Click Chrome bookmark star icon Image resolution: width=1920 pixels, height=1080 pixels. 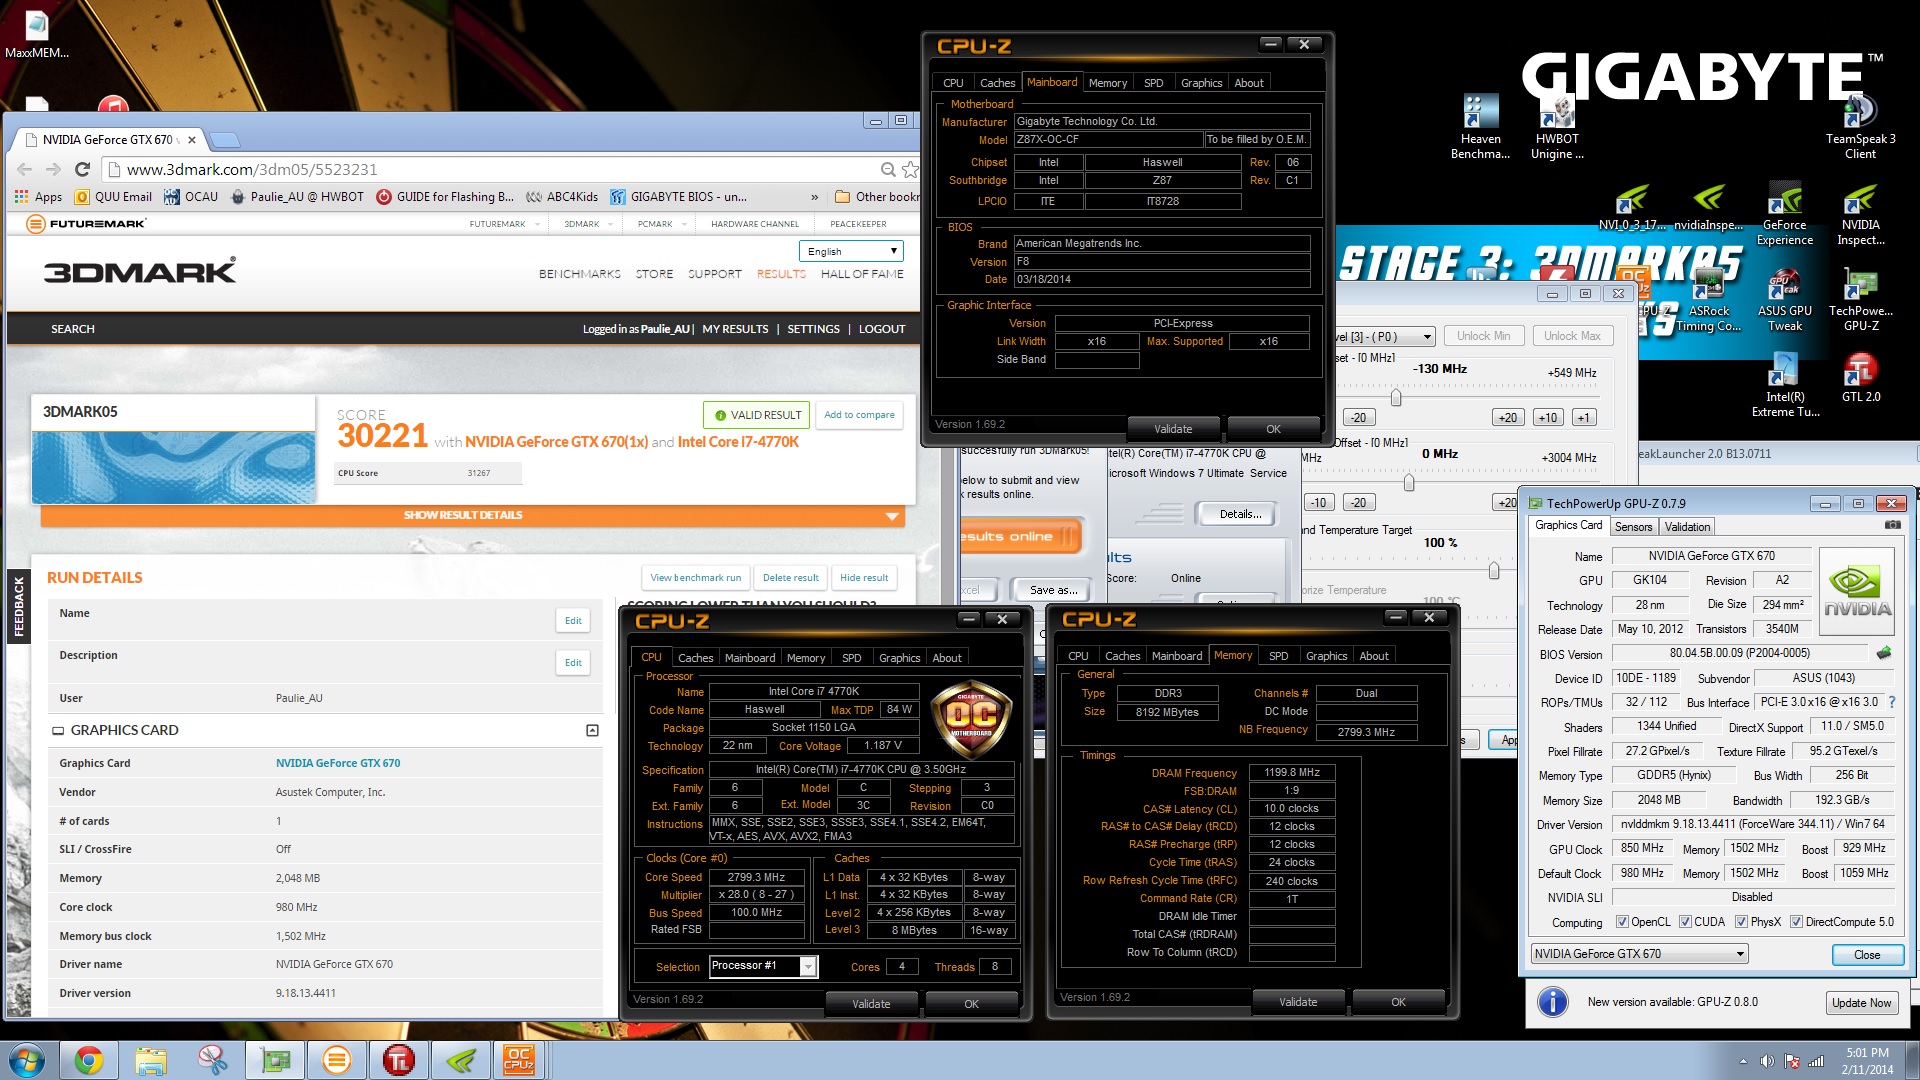909,170
